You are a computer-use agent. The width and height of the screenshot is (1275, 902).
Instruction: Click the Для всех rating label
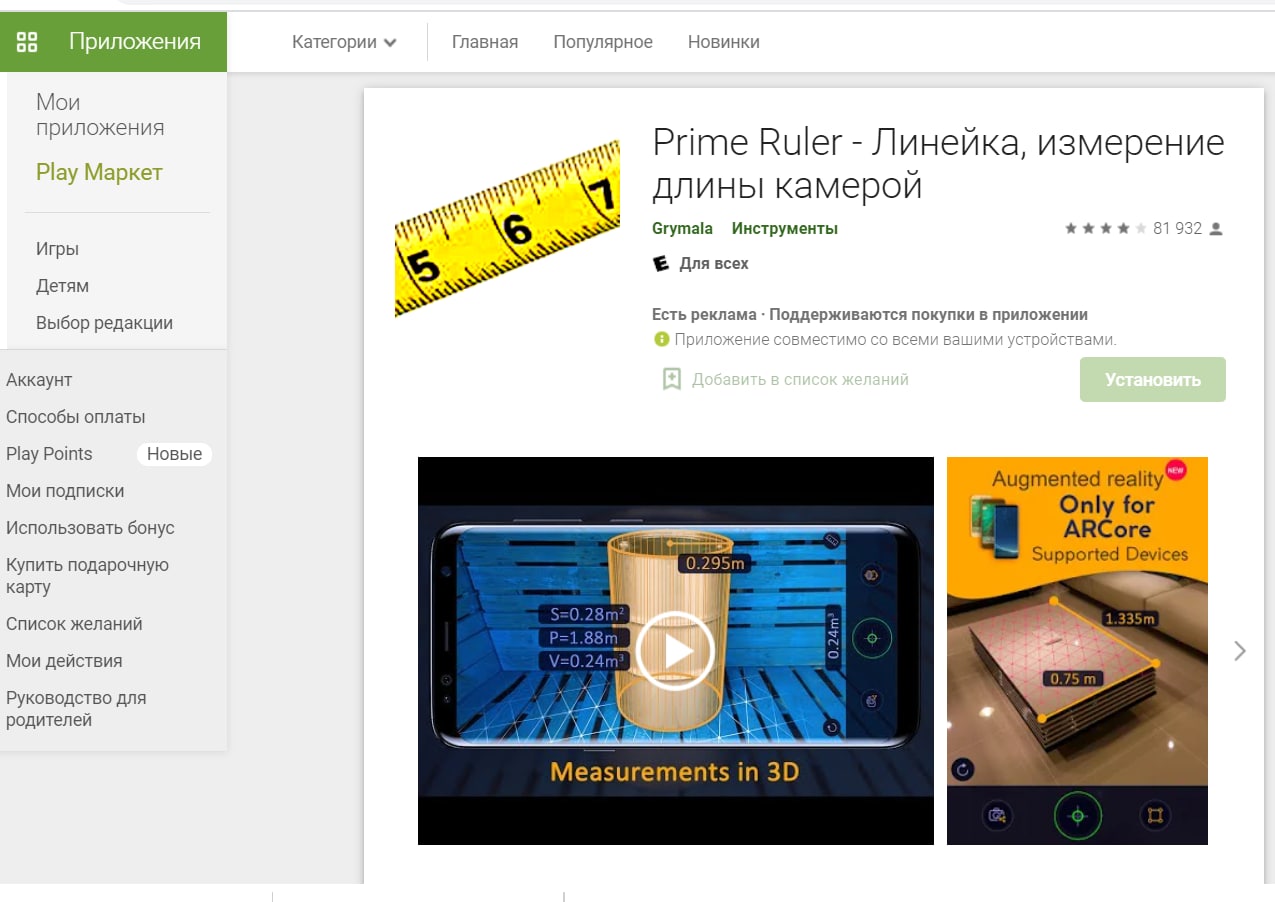[714, 264]
